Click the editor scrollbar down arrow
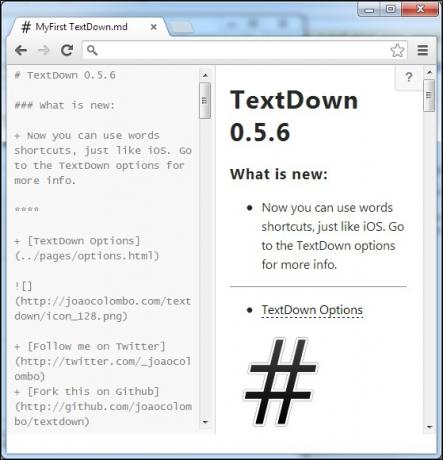 205,422
